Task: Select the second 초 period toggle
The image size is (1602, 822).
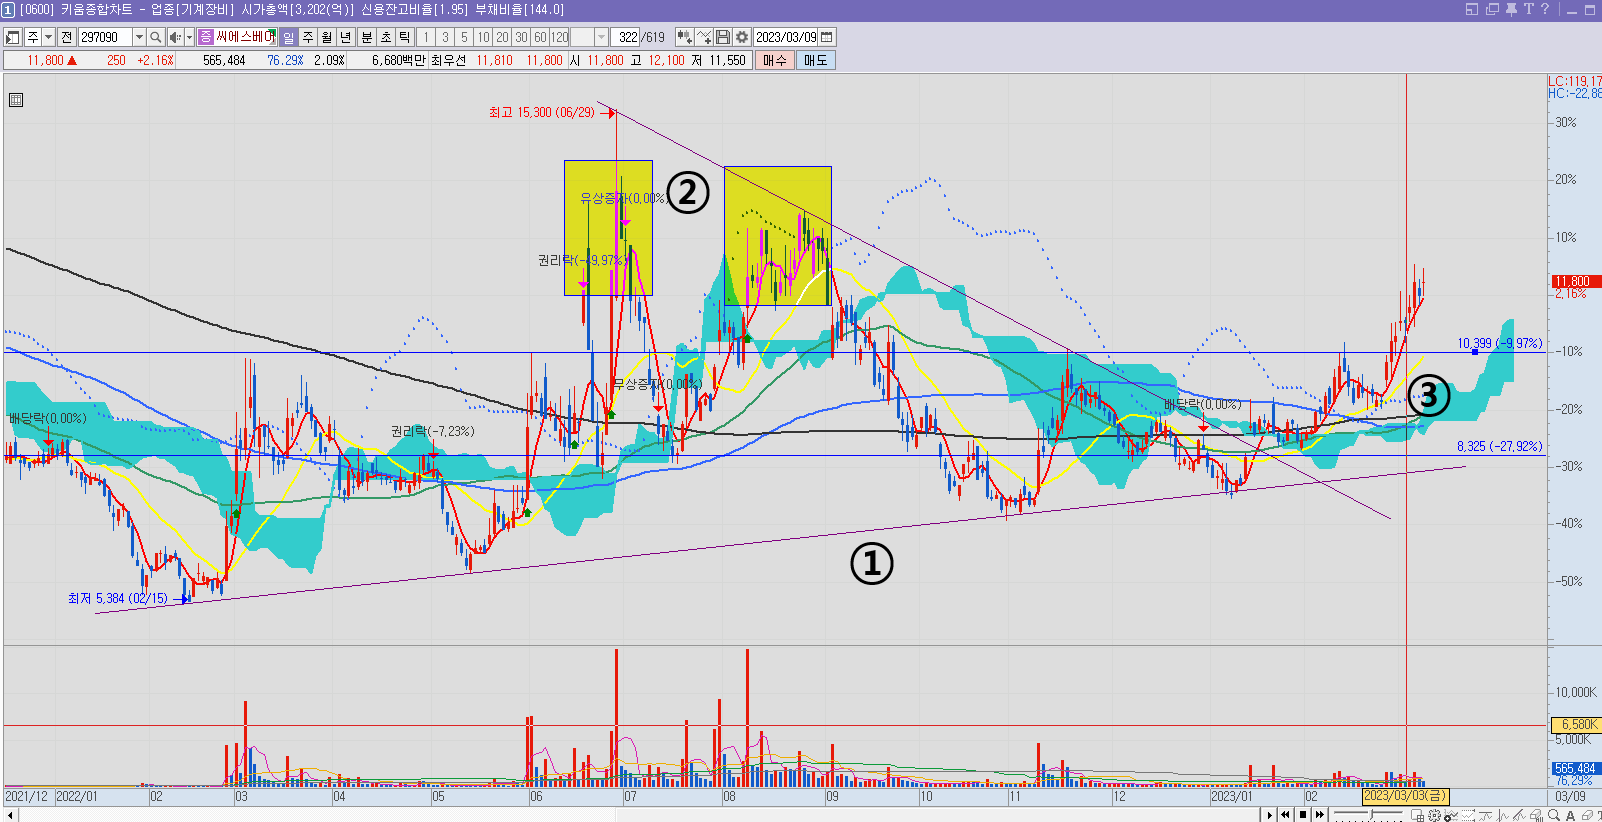Action: [385, 37]
